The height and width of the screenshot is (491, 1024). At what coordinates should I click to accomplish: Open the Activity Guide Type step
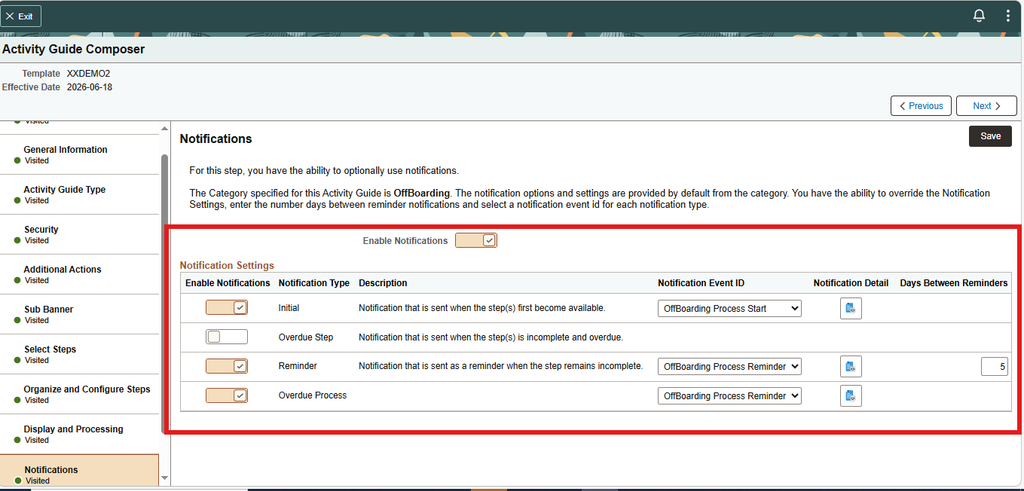[x=79, y=195]
